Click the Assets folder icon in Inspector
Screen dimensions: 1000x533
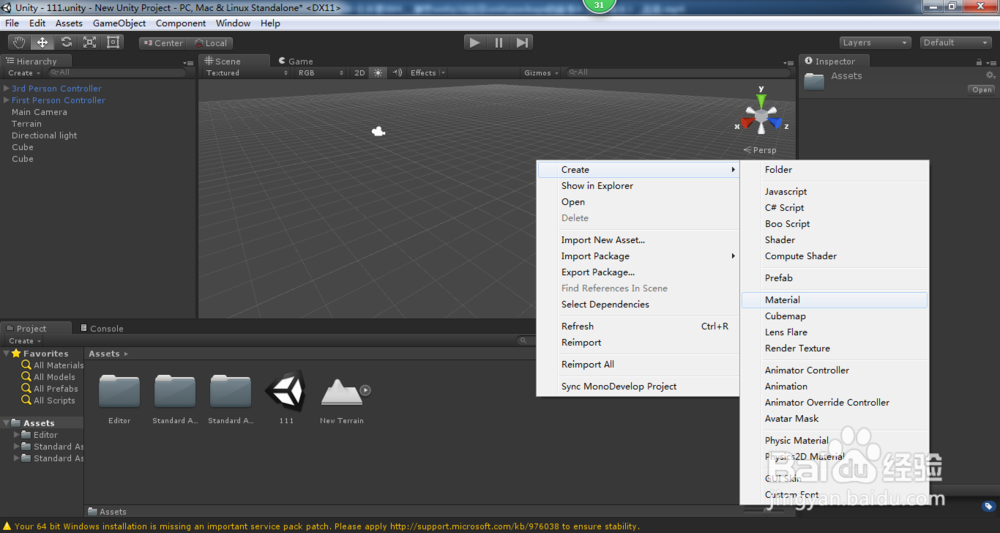click(x=814, y=82)
